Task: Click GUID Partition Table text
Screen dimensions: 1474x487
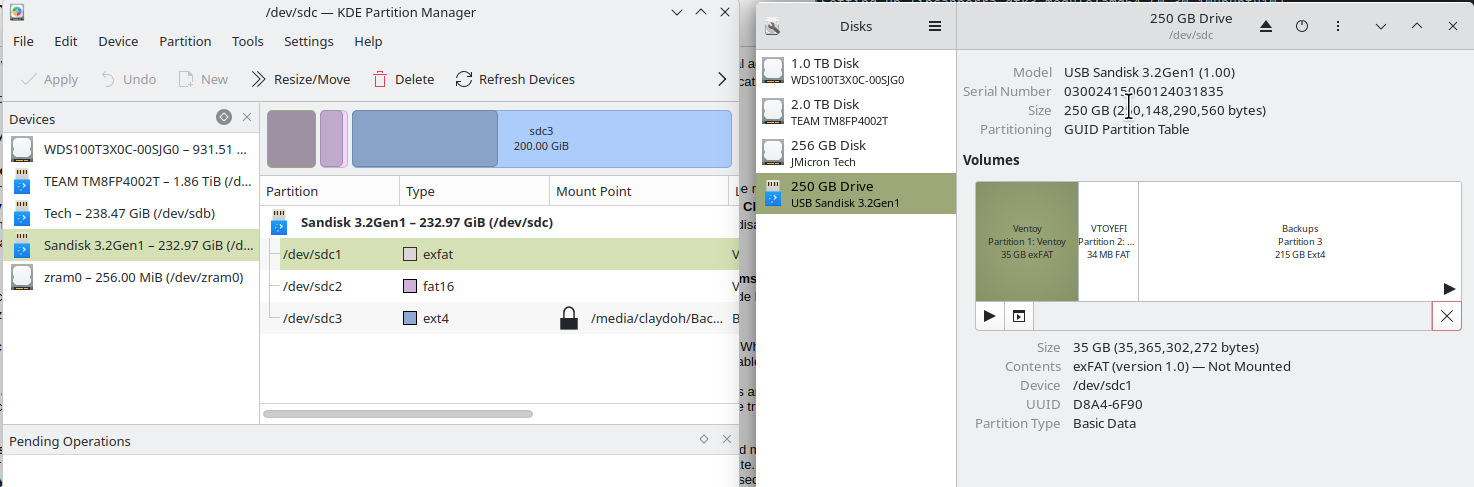Action: click(1127, 129)
